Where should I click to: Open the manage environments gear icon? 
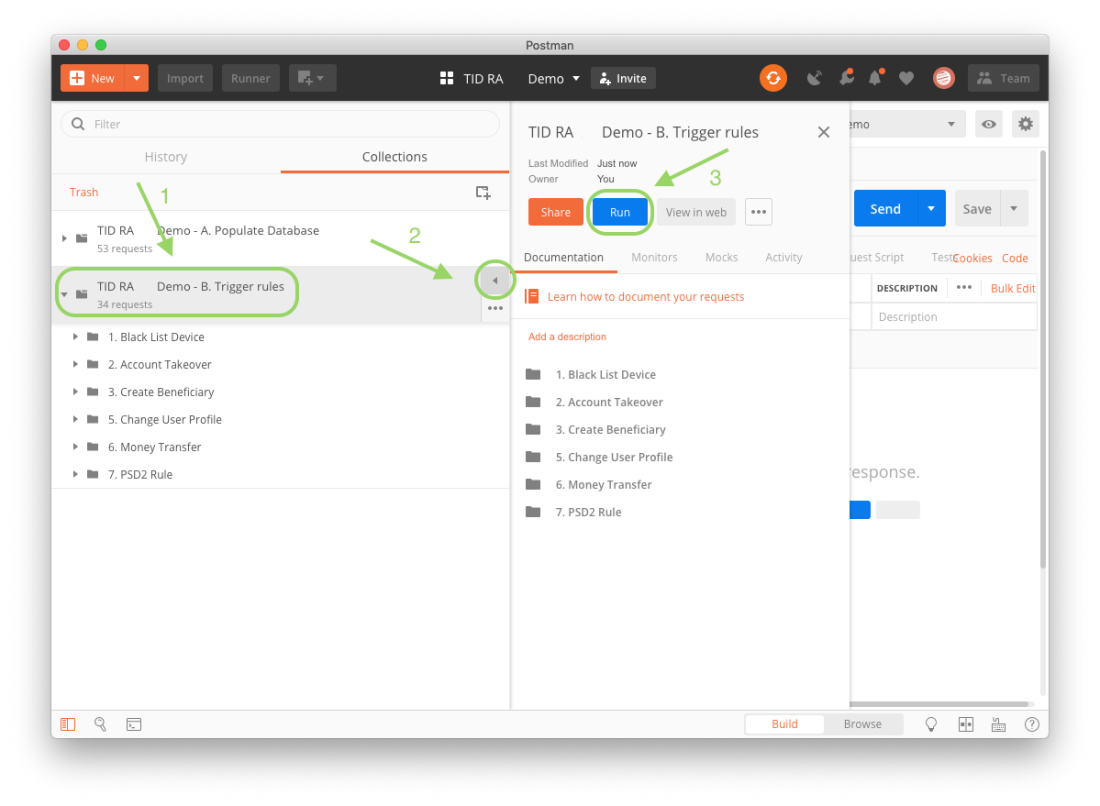pyautogui.click(x=1025, y=124)
